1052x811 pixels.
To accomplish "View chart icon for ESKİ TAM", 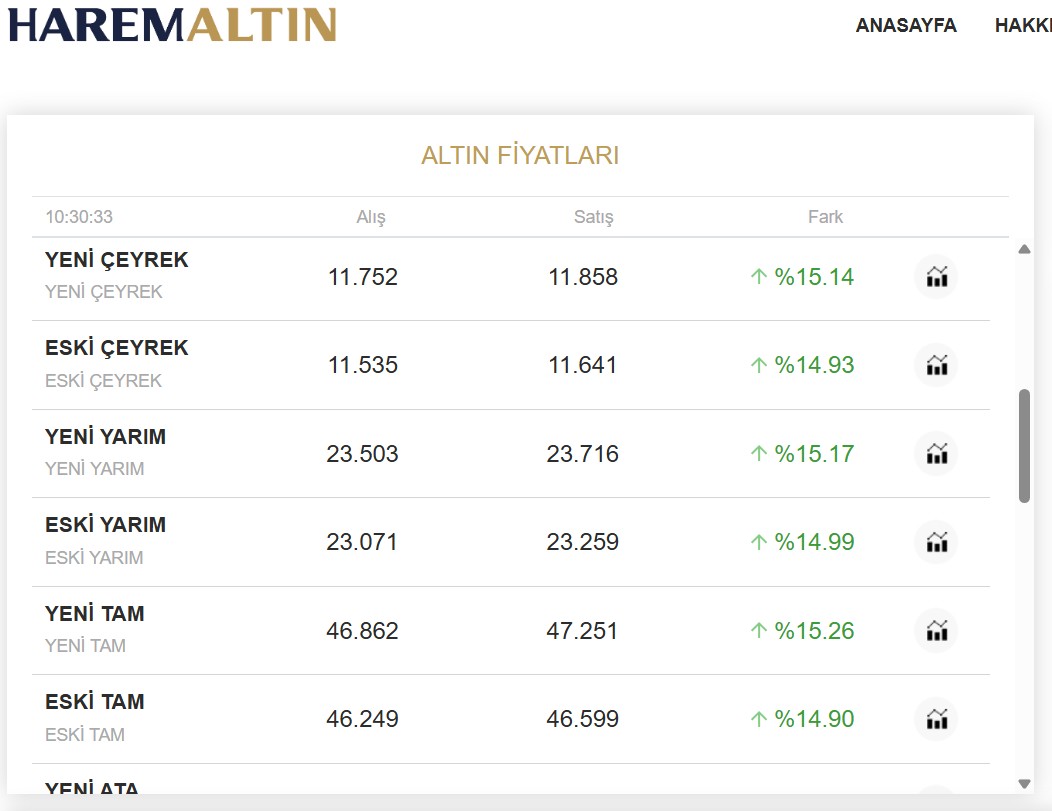I will 936,719.
